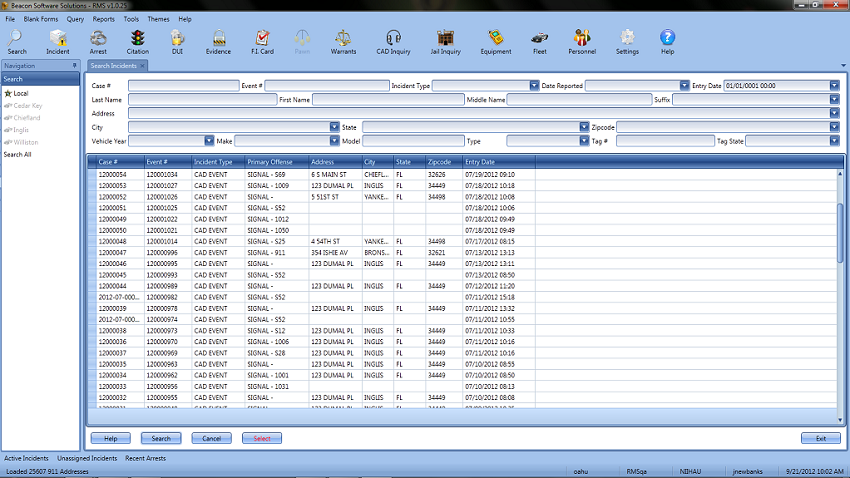Expand the Incident Type dropdown
850x478 pixels.
[535, 86]
